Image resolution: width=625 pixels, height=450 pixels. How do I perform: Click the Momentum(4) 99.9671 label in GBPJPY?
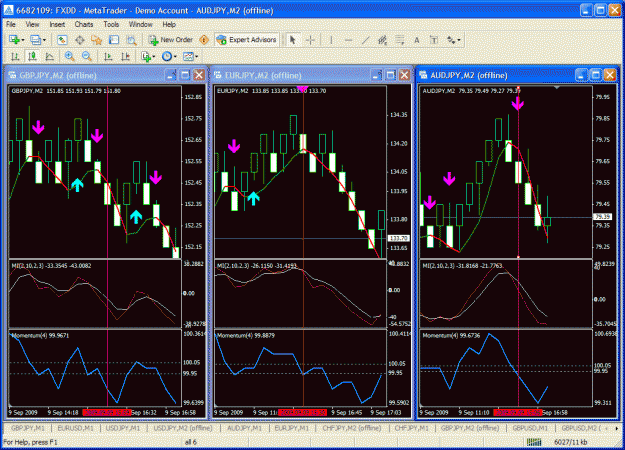pyautogui.click(x=40, y=336)
